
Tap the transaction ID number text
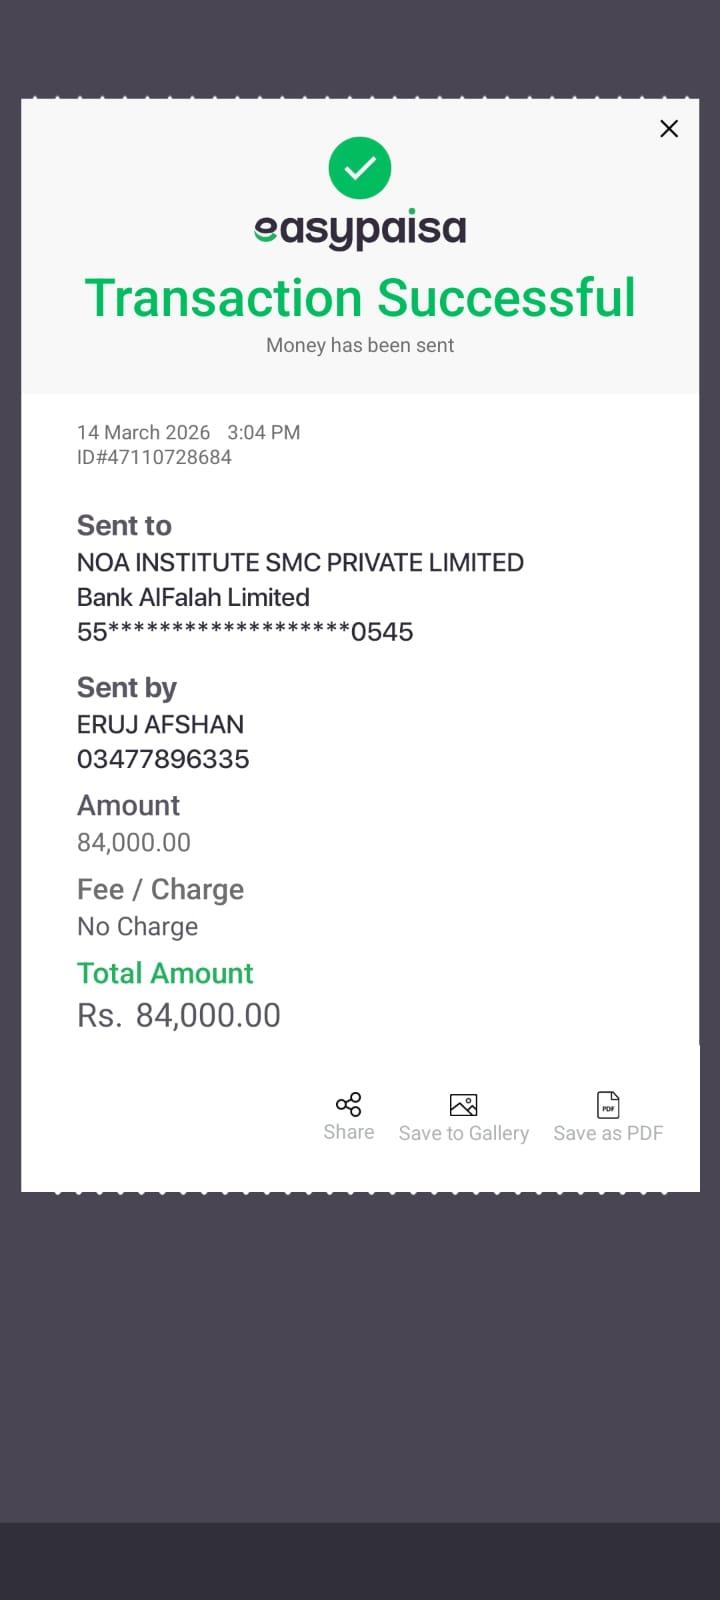pyautogui.click(x=154, y=457)
